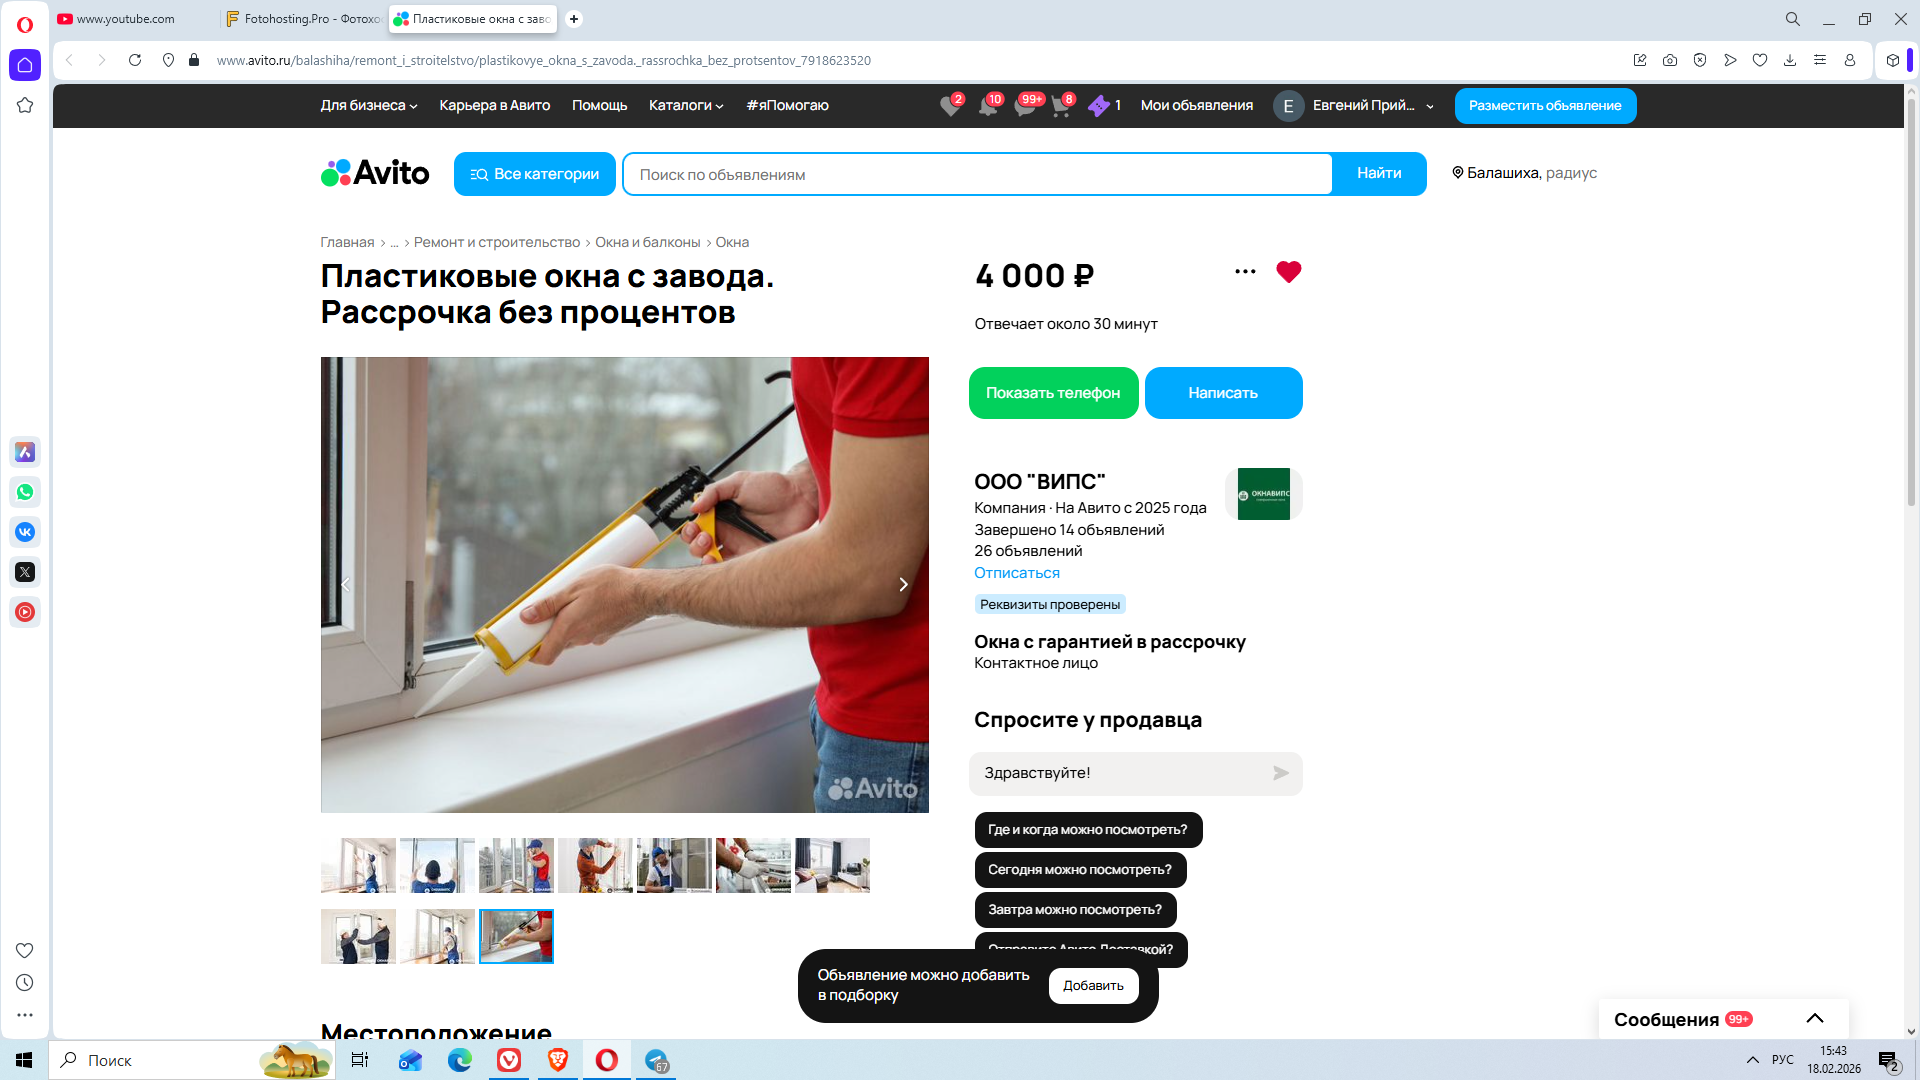Click the favorites heart icon in Avito header

[x=949, y=106]
